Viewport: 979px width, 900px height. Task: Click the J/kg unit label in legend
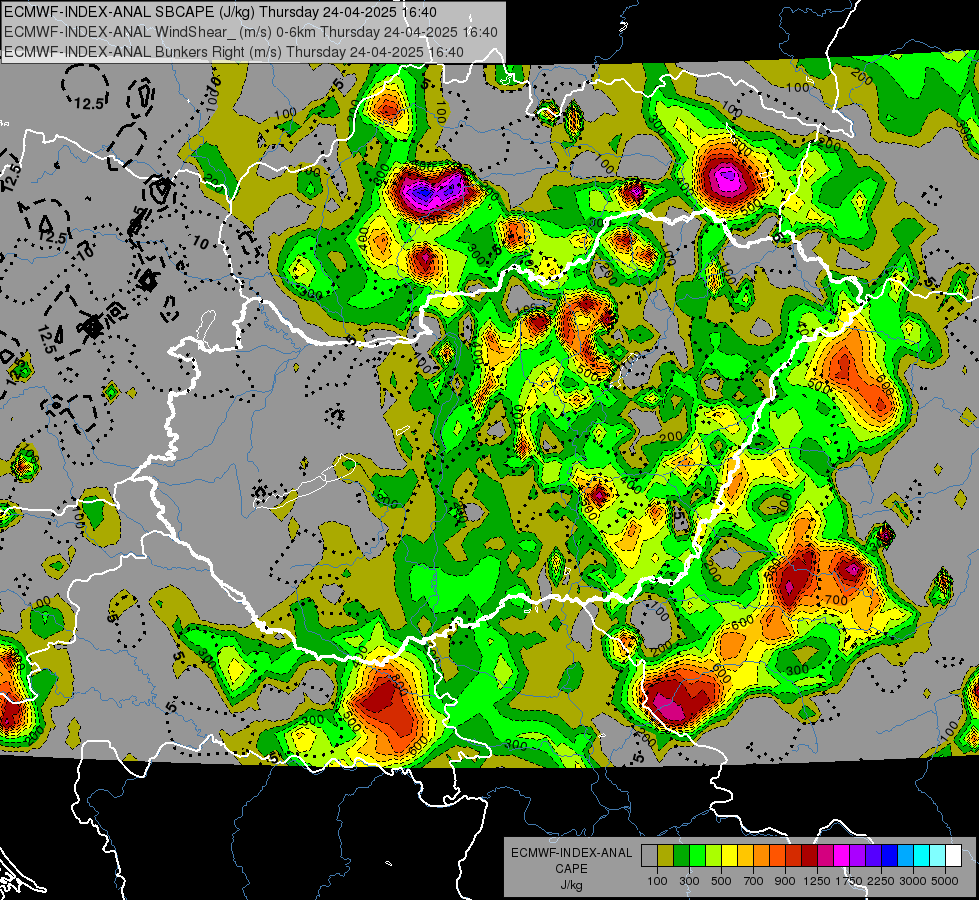(571, 885)
